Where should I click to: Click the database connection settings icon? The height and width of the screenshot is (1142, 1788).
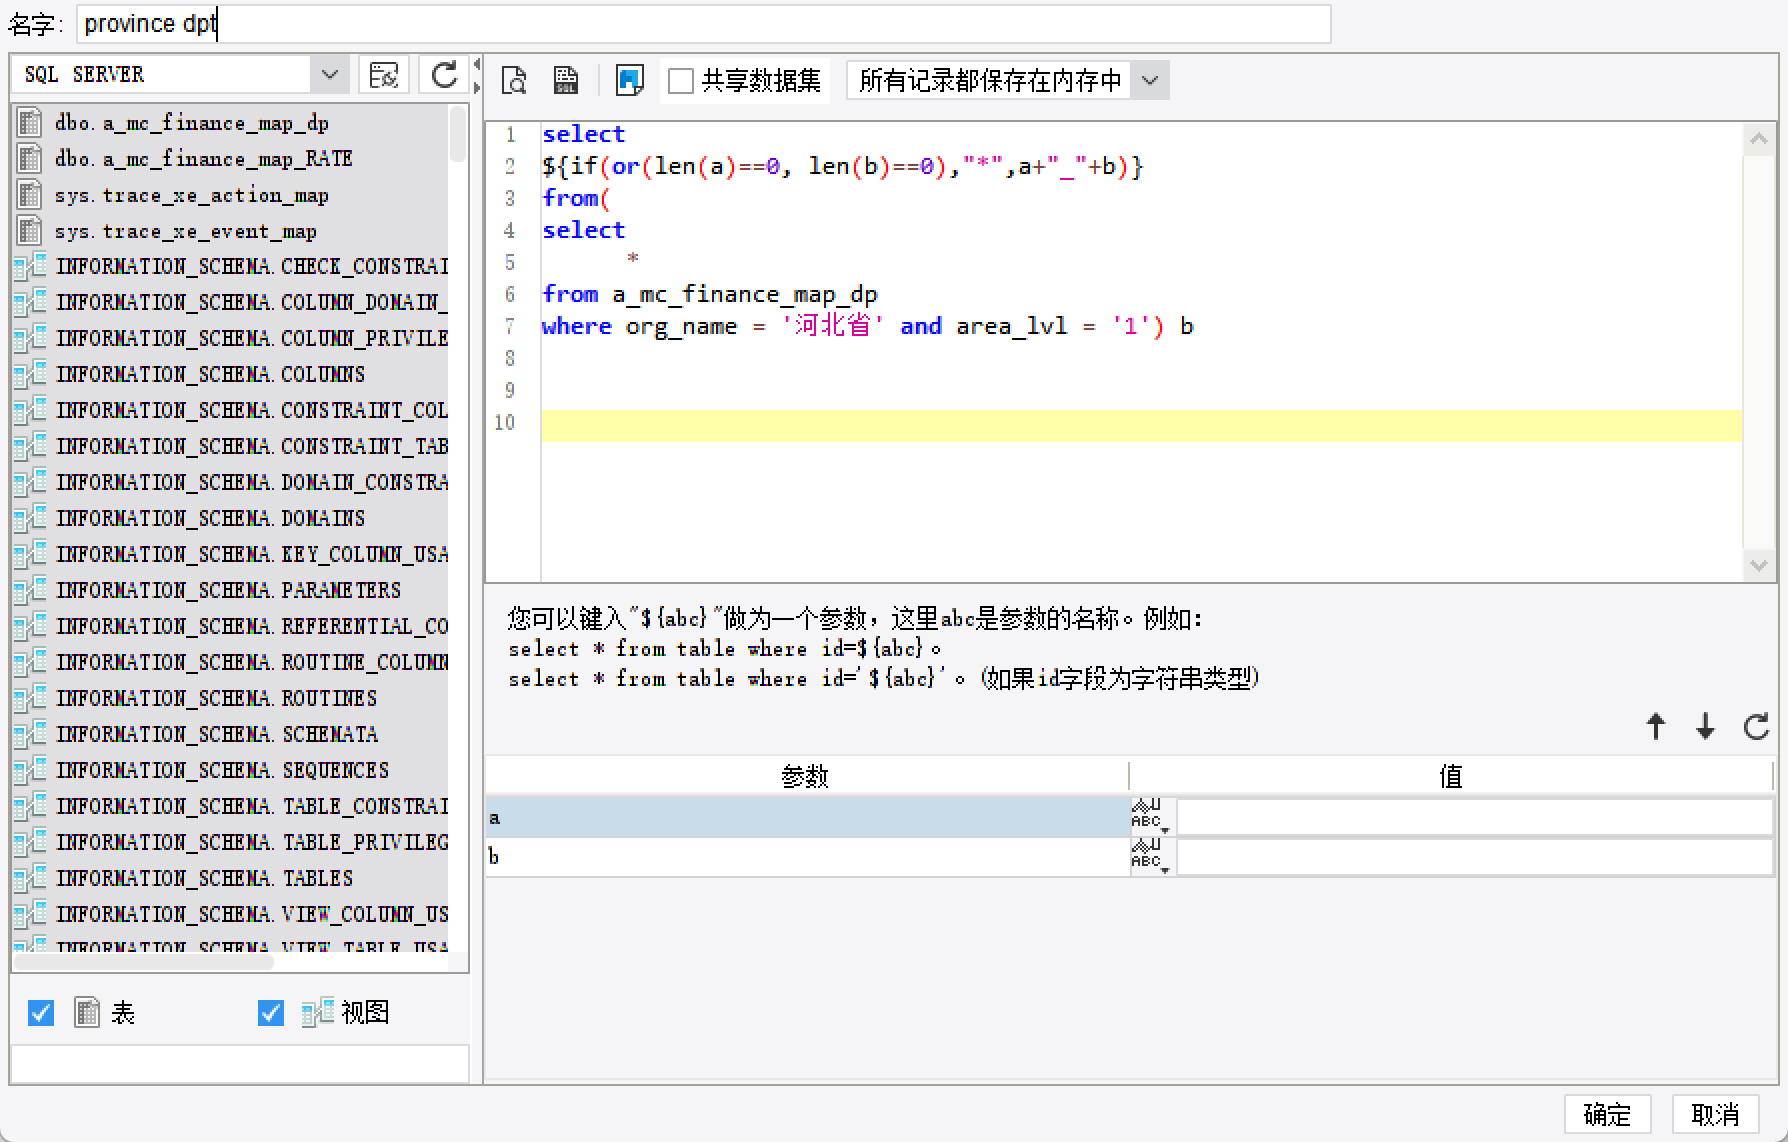coord(384,75)
